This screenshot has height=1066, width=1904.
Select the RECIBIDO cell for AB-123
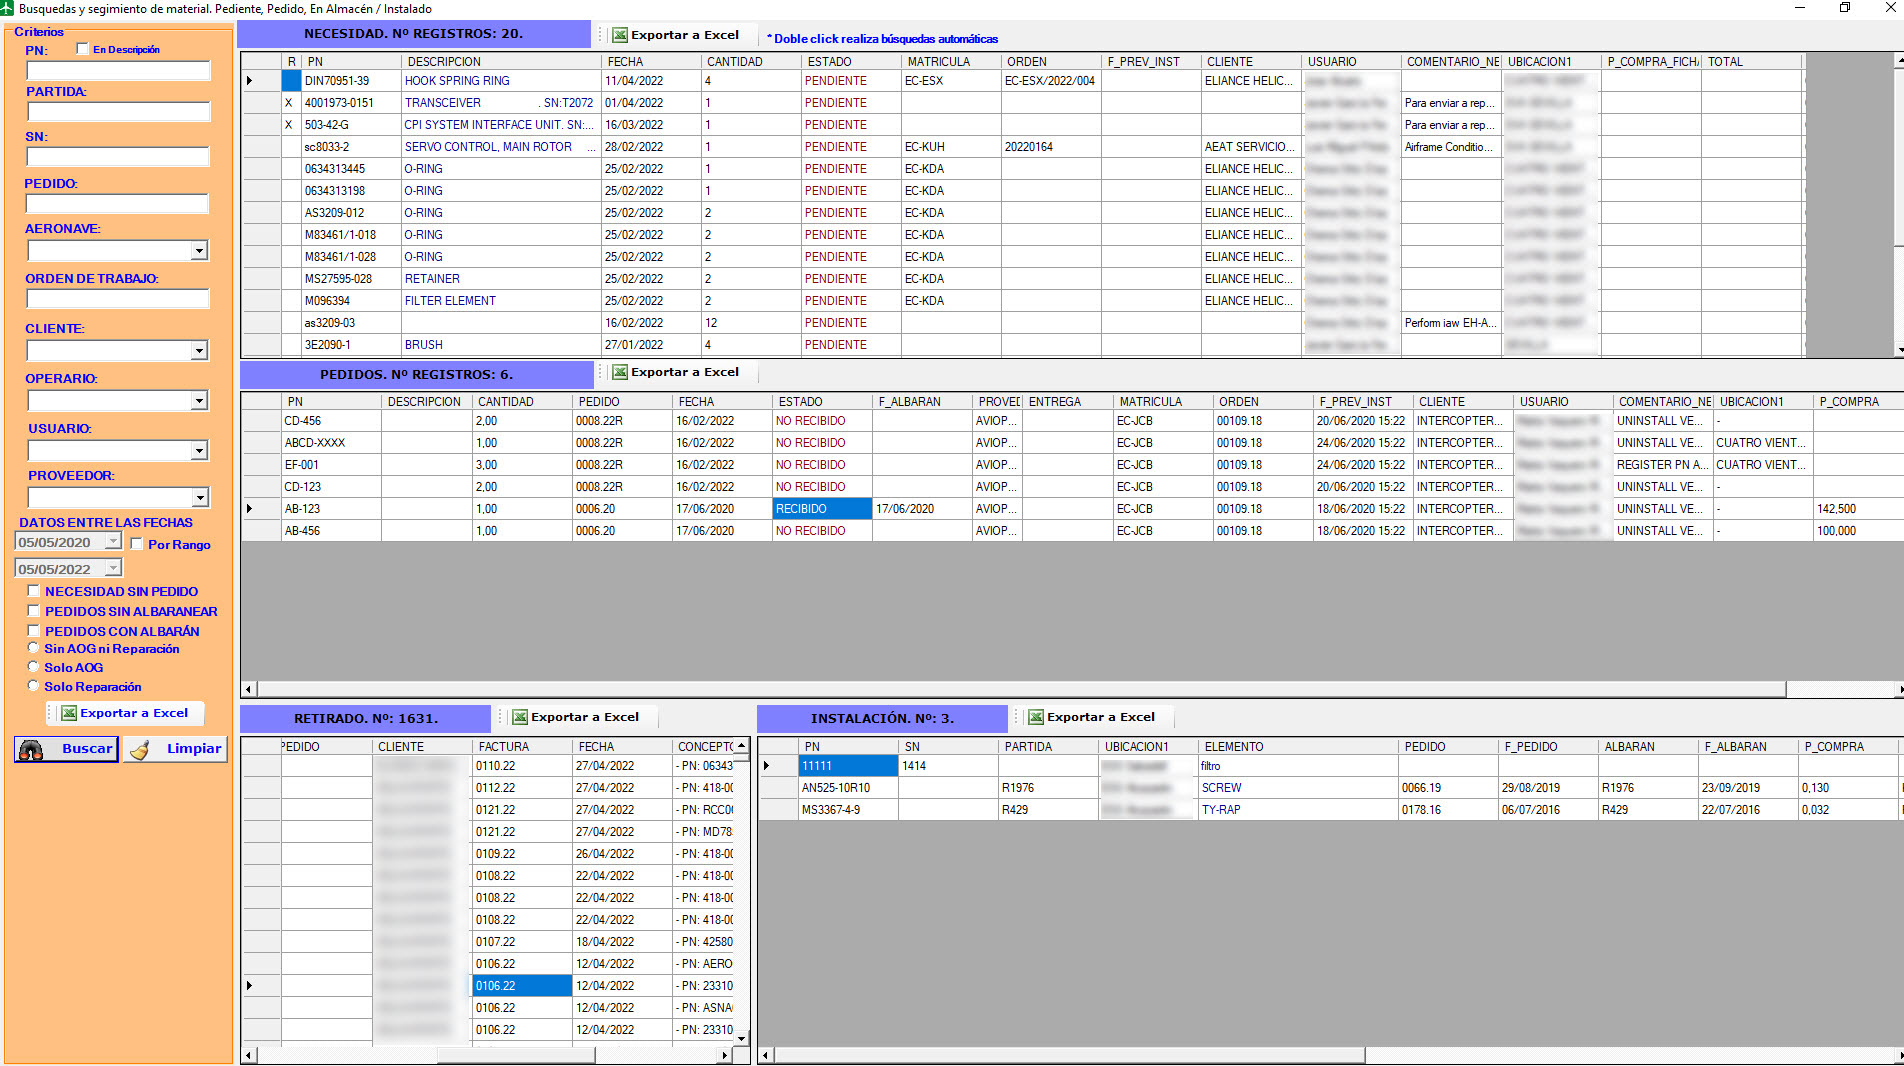(x=821, y=509)
